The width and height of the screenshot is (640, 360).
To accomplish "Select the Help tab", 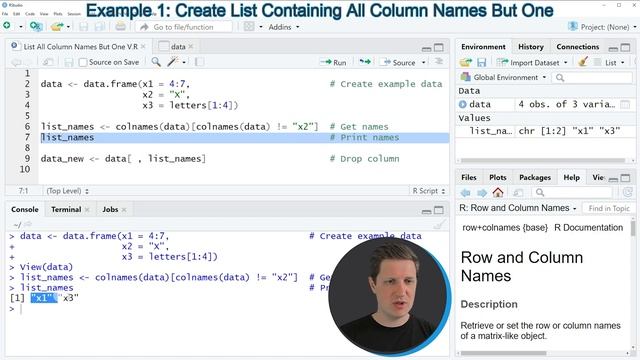I will (571, 177).
